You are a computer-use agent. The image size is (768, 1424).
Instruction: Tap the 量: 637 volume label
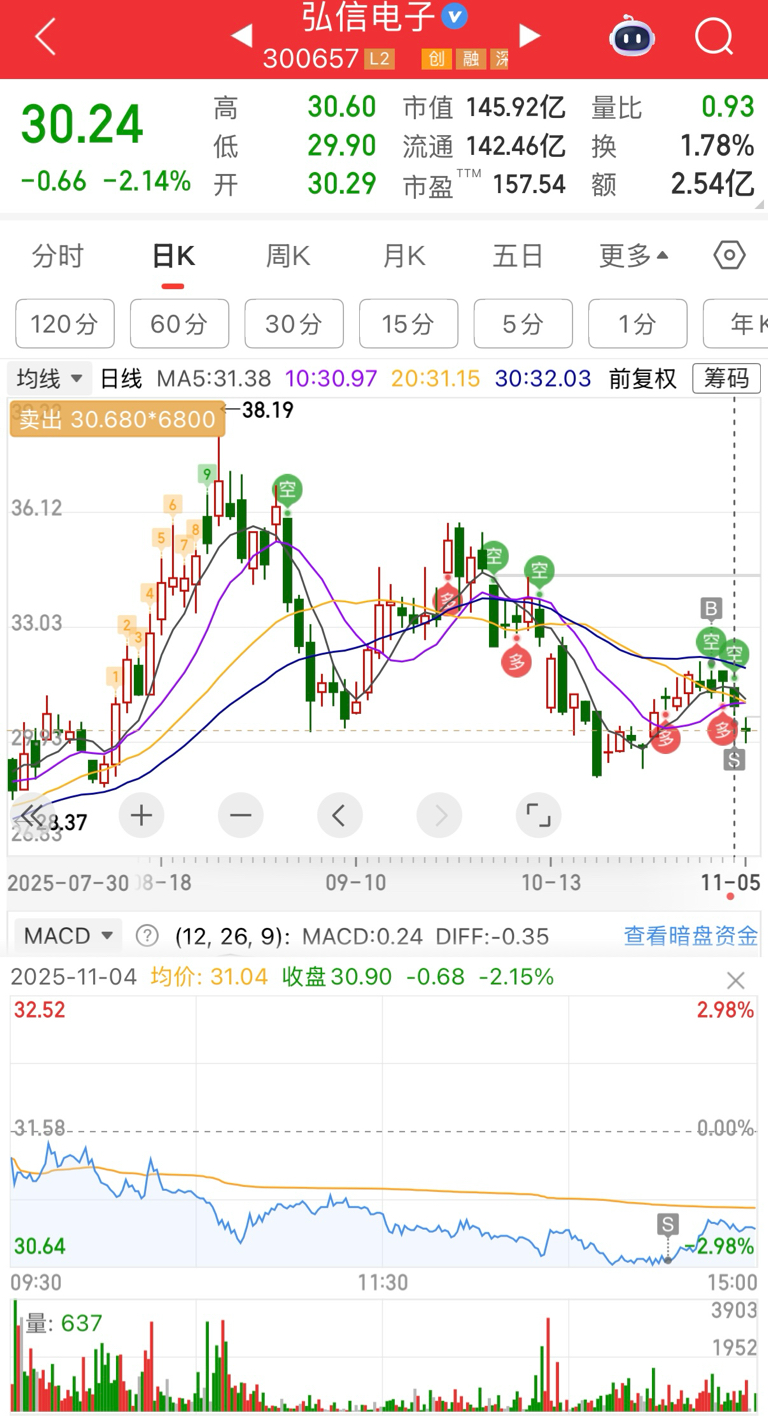tap(64, 1324)
